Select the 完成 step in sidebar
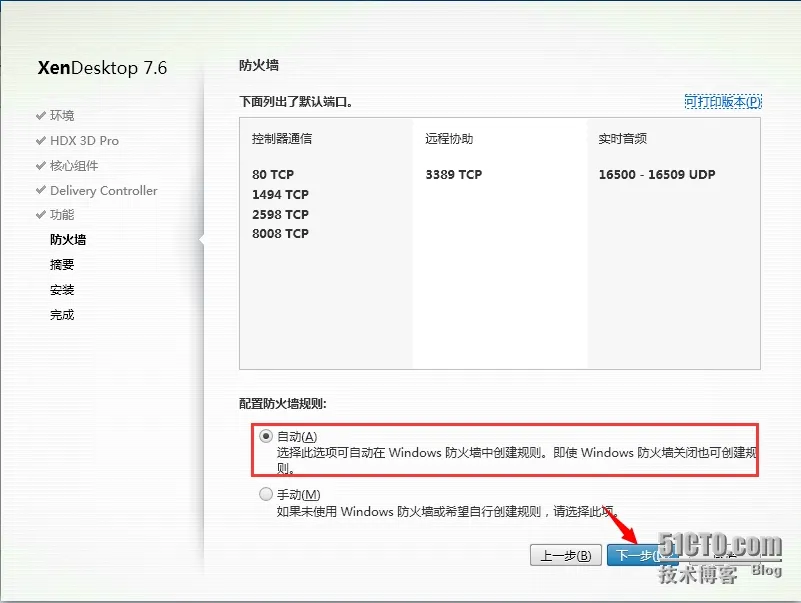This screenshot has width=801, height=603. point(62,315)
